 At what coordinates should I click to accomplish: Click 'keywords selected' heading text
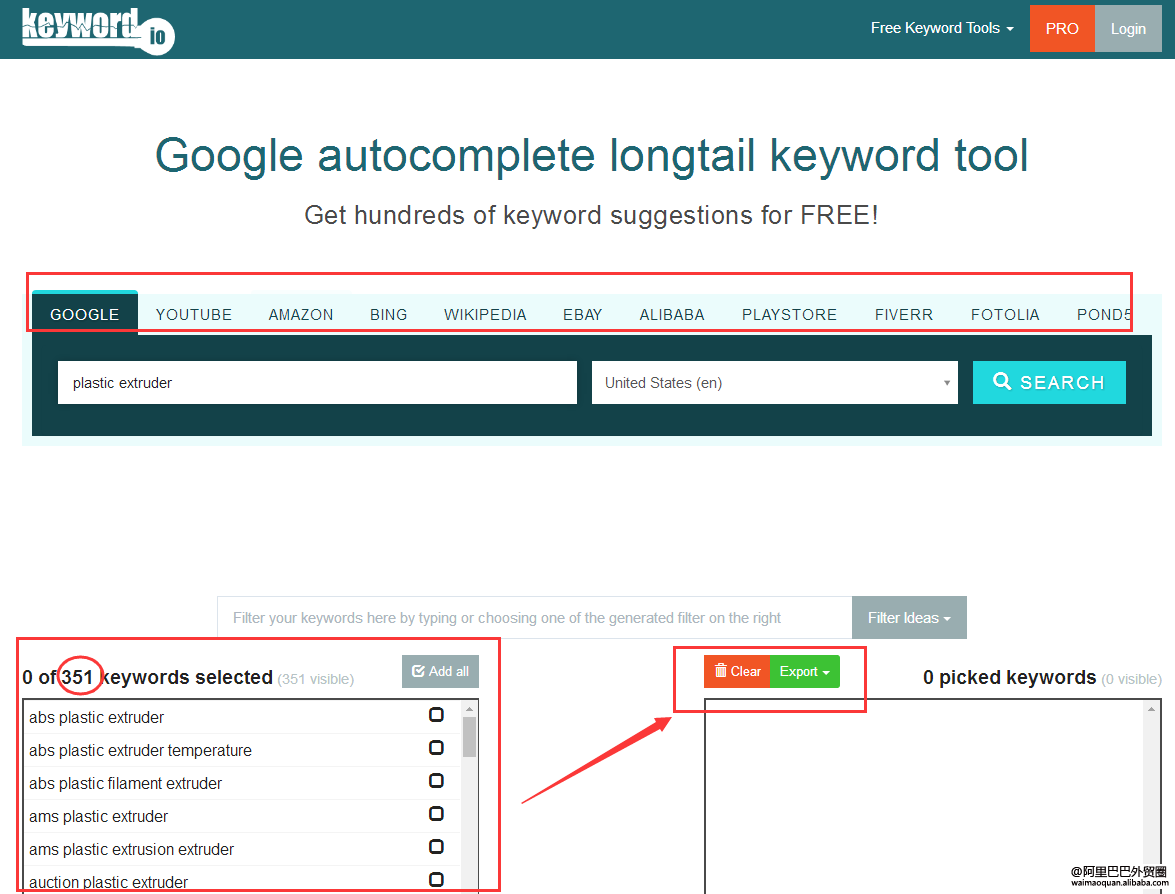pyautogui.click(x=187, y=677)
